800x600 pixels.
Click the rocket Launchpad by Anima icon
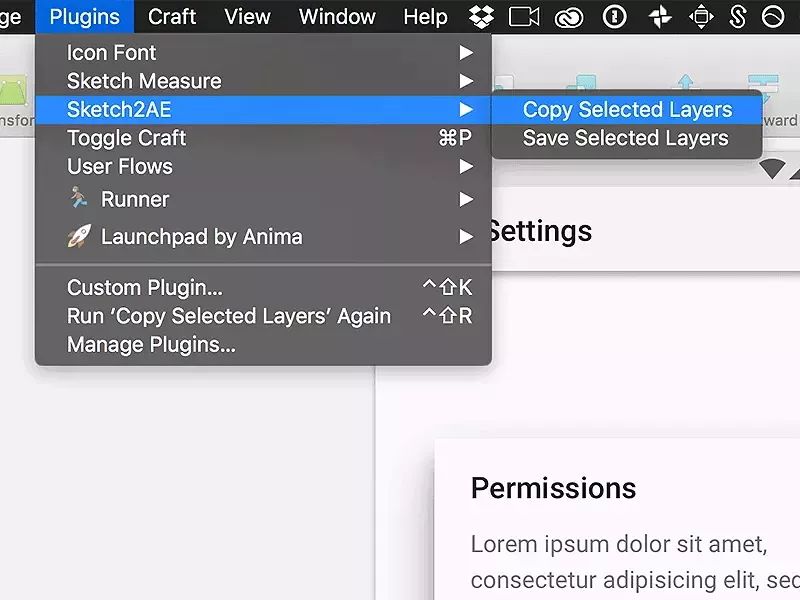tap(79, 236)
